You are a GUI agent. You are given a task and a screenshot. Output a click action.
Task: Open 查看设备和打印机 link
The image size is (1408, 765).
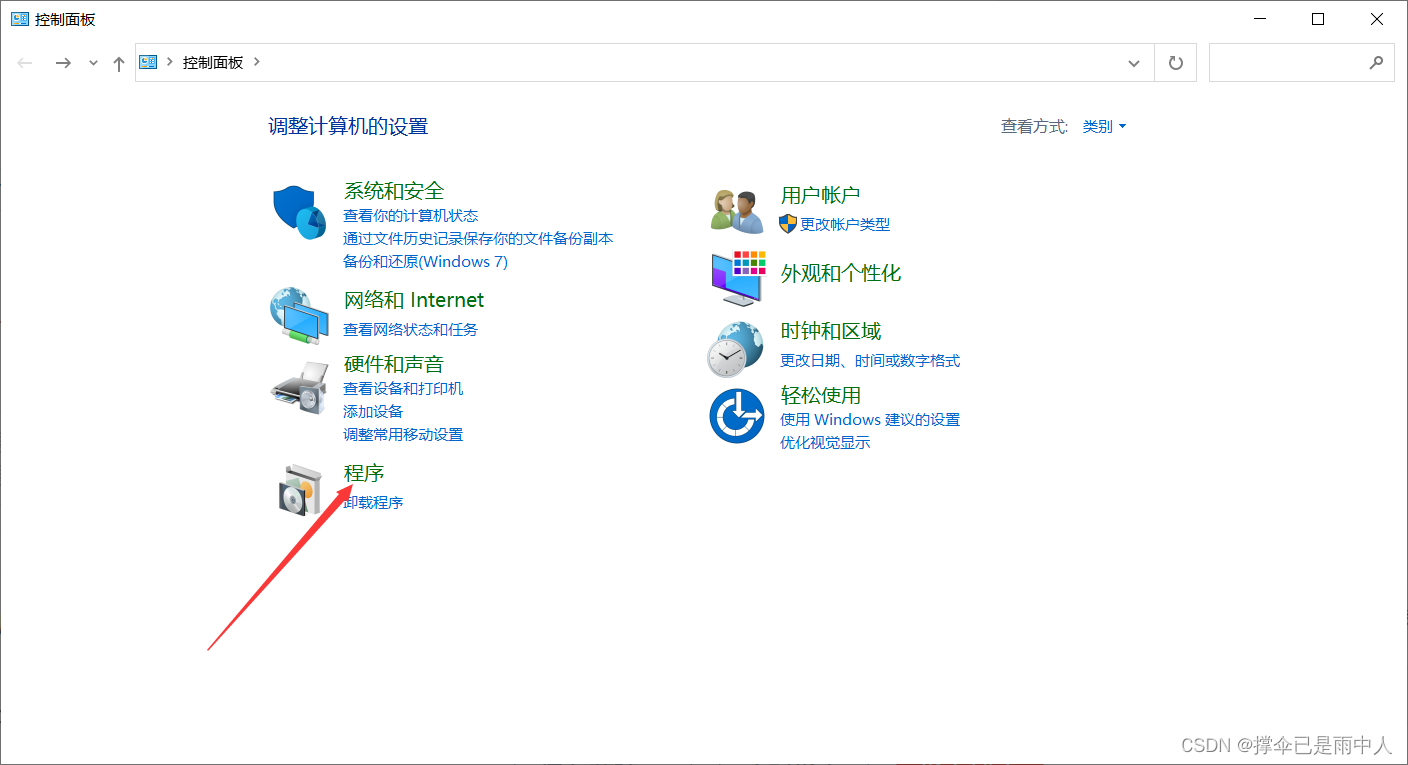[x=403, y=388]
